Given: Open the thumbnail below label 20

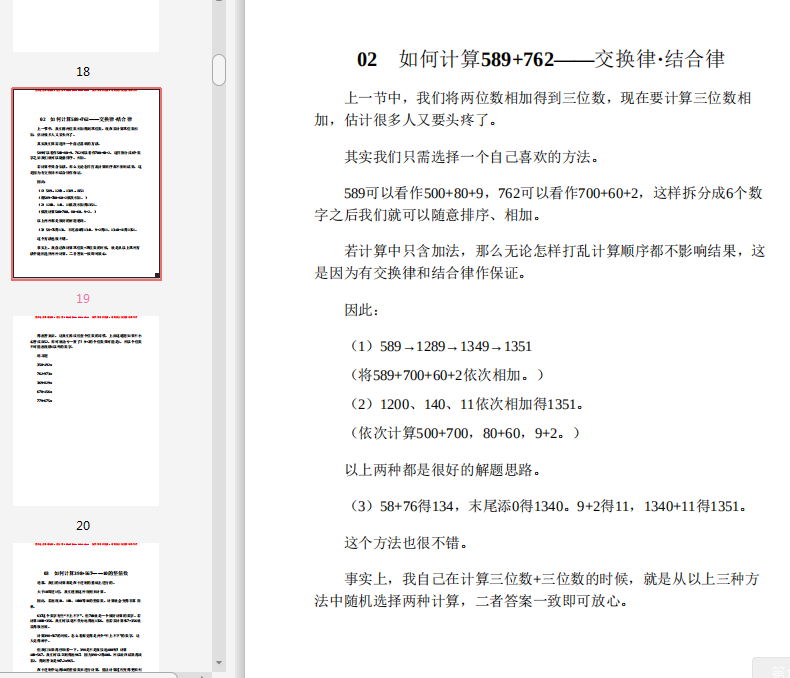Looking at the screenshot, I should pyautogui.click(x=86, y=607).
